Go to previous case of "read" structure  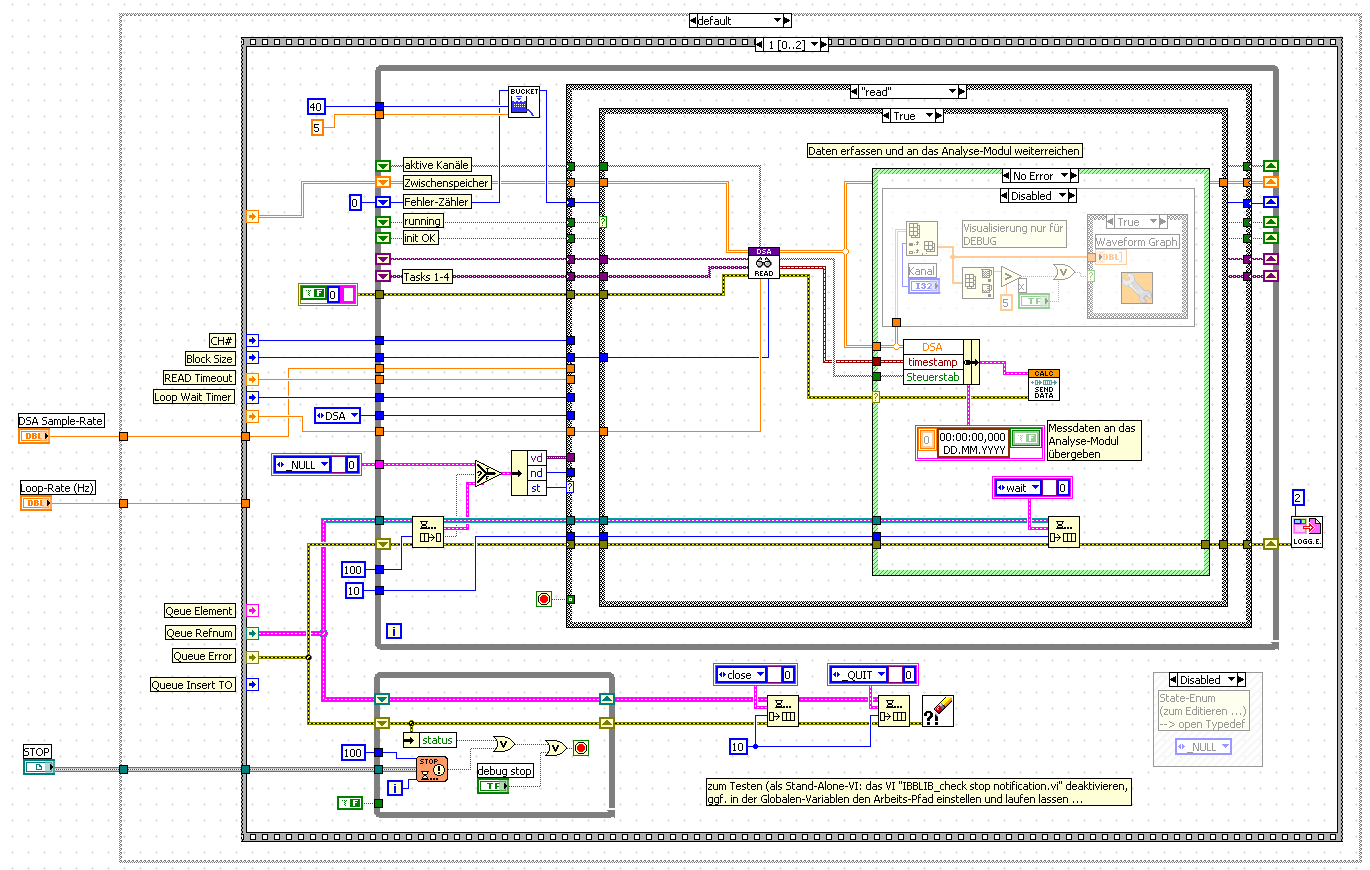point(854,92)
